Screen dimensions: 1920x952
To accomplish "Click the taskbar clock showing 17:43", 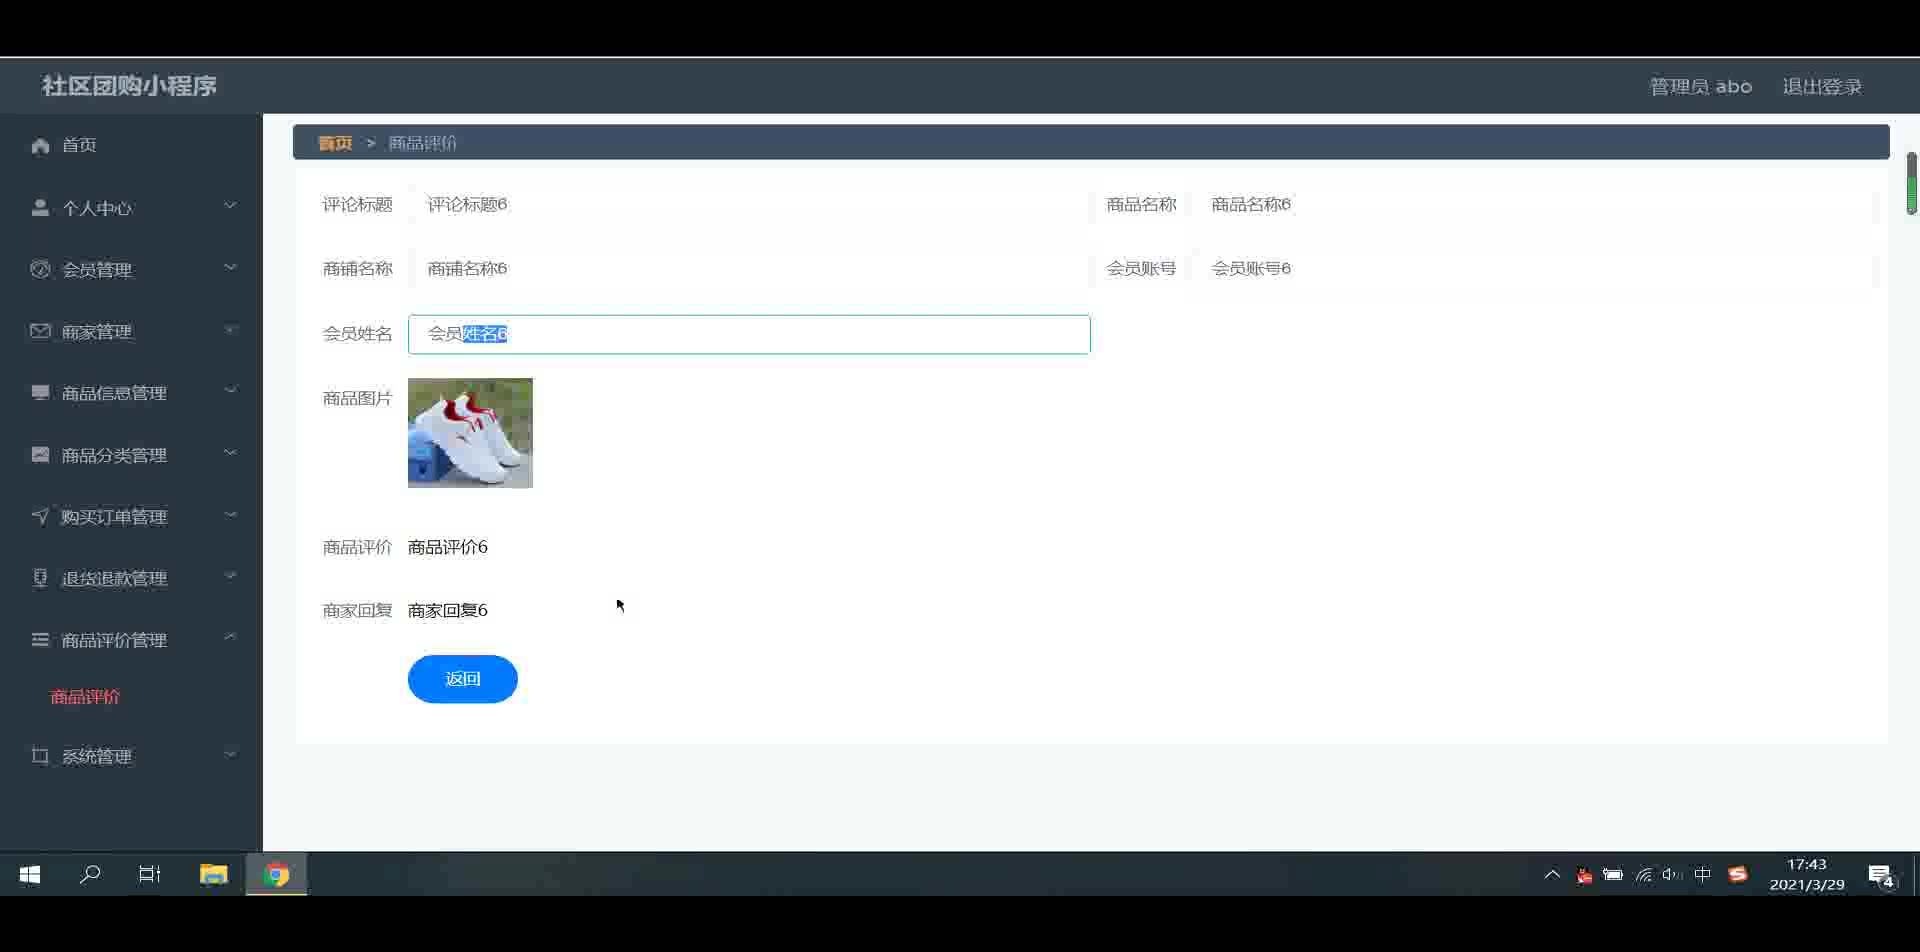I will click(1806, 875).
